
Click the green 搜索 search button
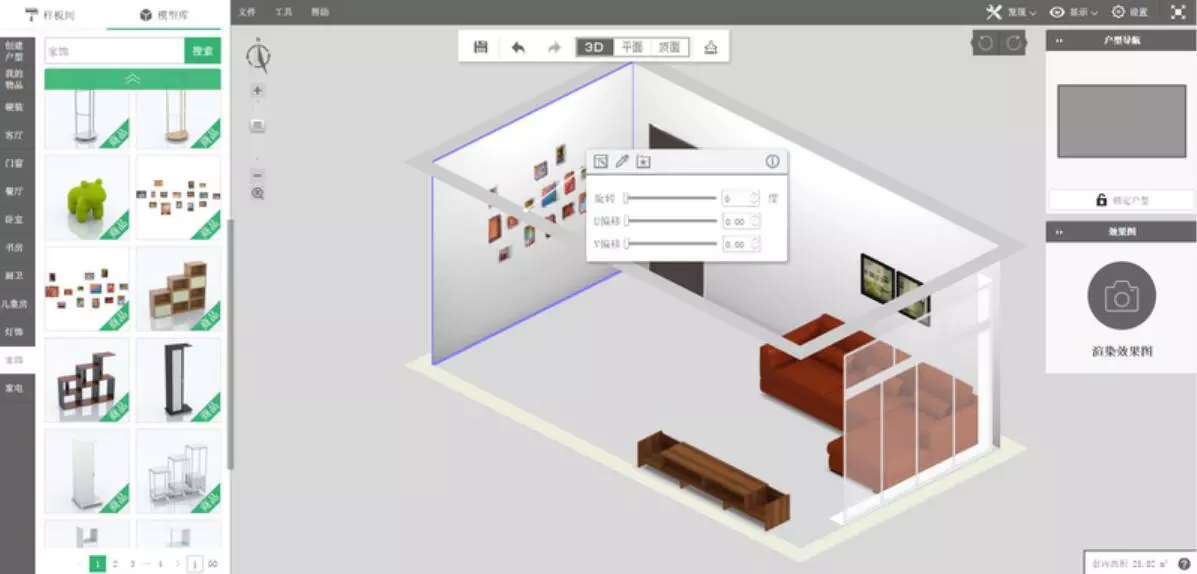(202, 51)
